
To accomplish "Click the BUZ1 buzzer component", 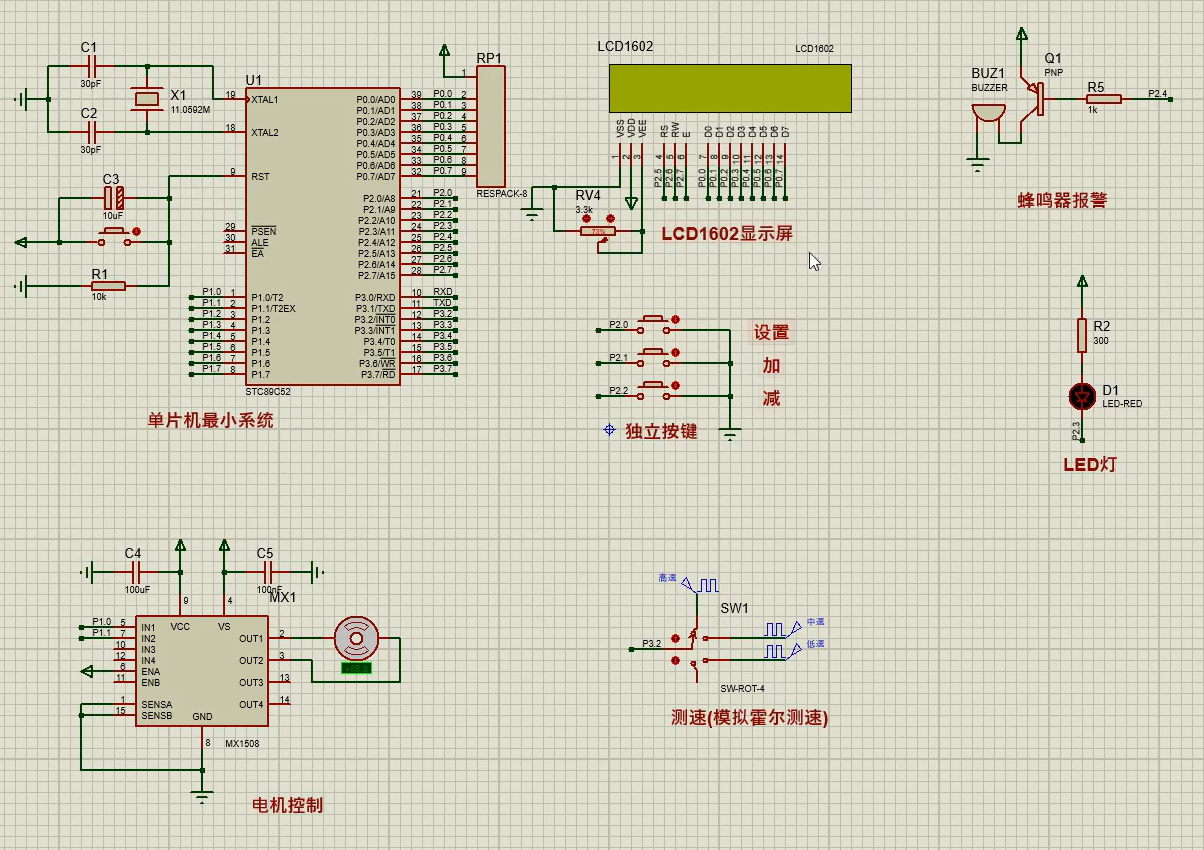I will [988, 112].
